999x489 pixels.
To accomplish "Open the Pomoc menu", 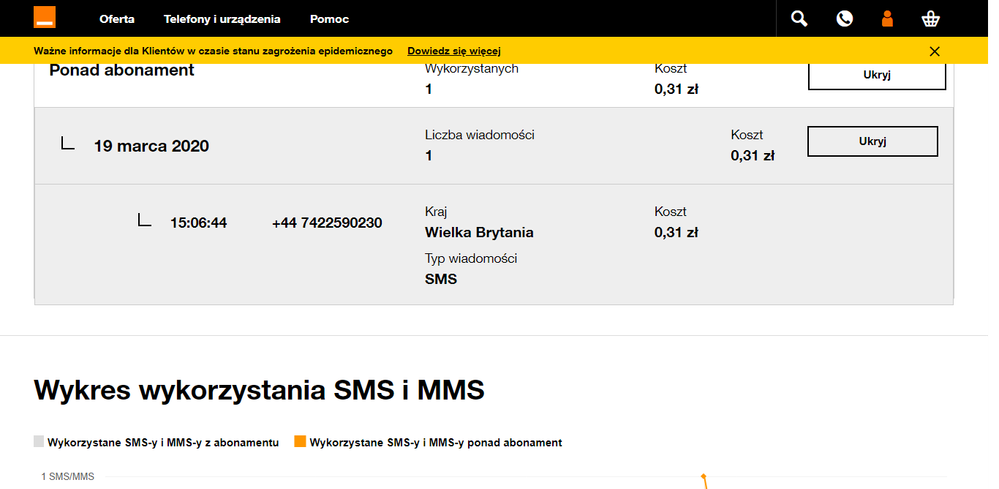I will point(329,19).
